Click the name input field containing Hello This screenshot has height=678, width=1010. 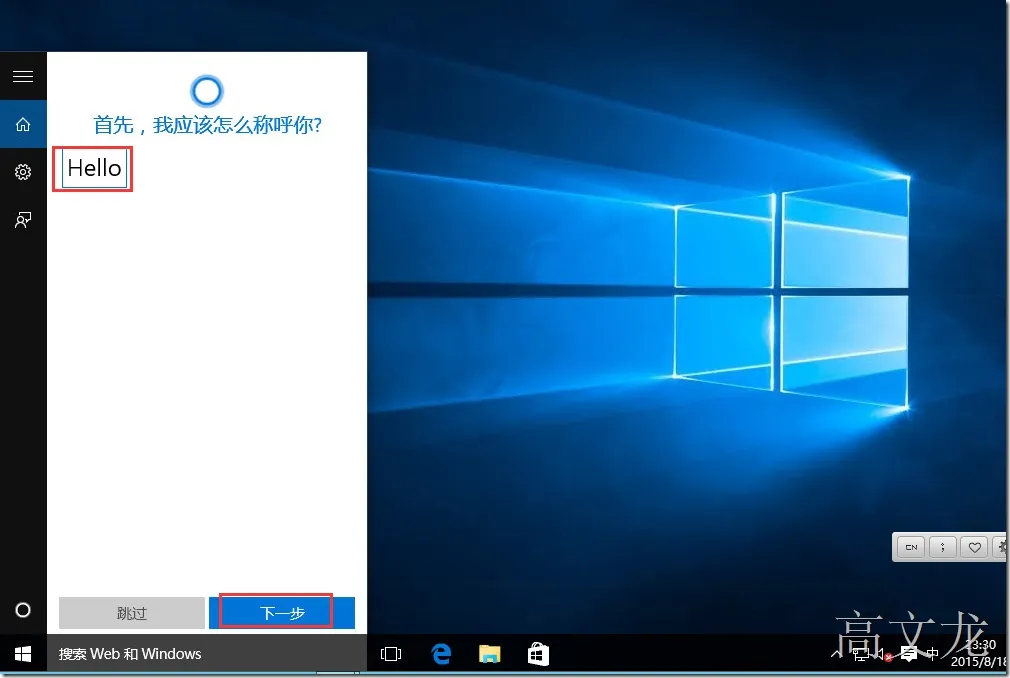(94, 169)
